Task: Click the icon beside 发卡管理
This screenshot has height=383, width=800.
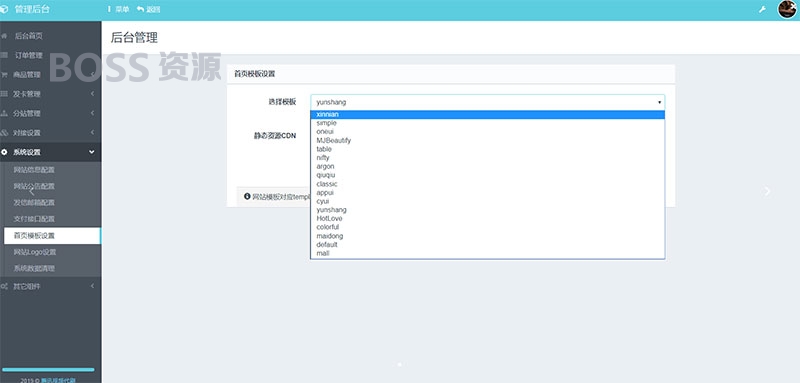Action: (5, 94)
